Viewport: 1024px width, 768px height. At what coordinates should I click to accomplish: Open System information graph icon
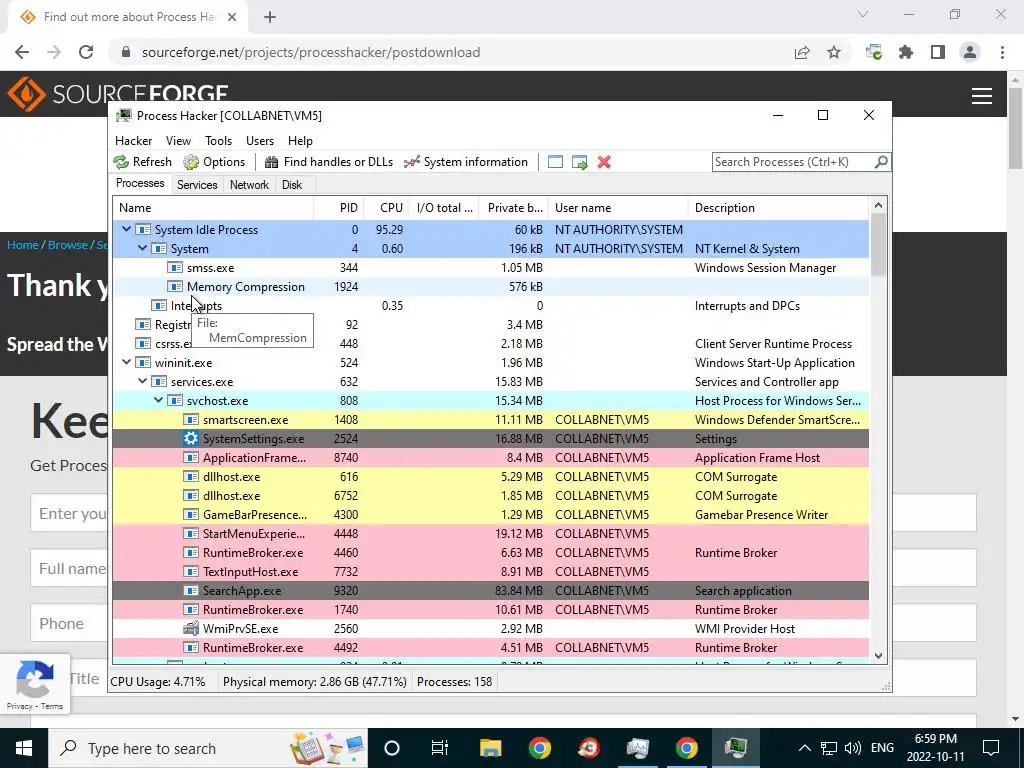[x=411, y=162]
